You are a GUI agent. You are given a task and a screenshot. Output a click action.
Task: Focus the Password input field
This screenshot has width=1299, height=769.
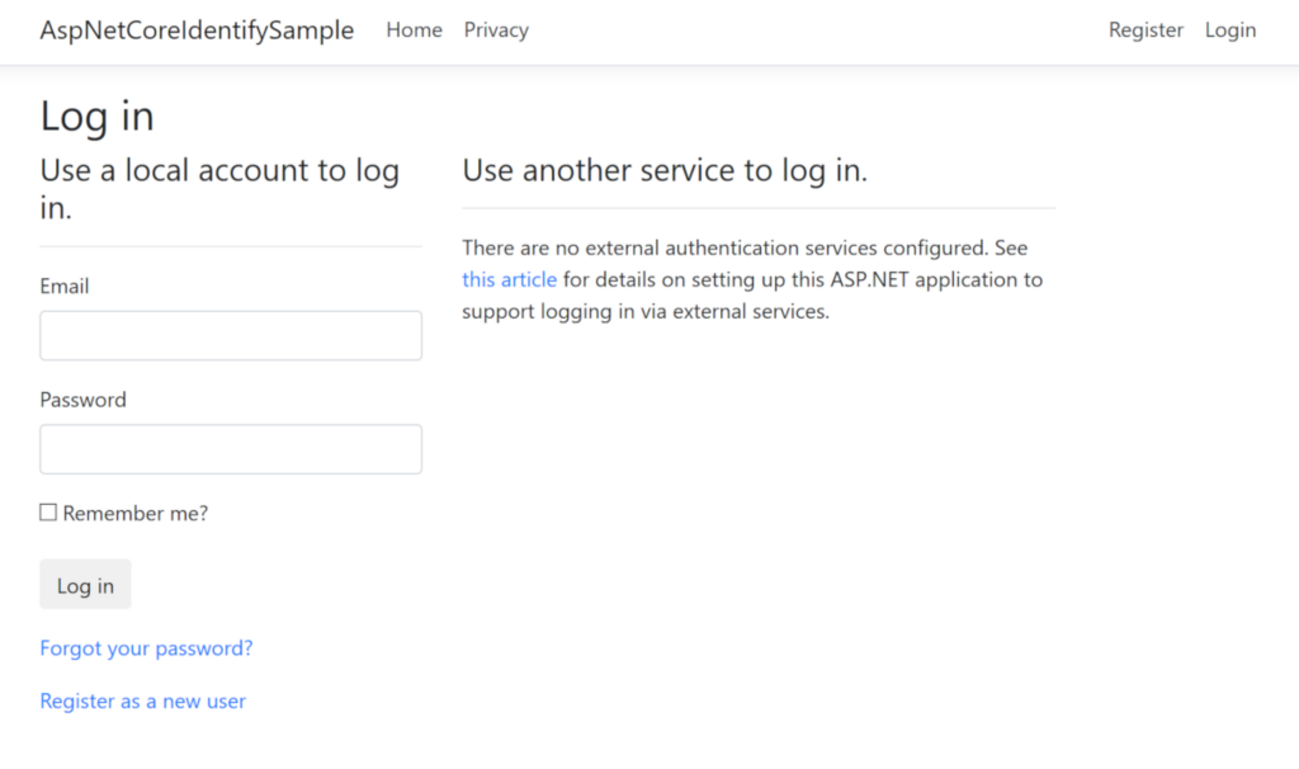point(231,449)
